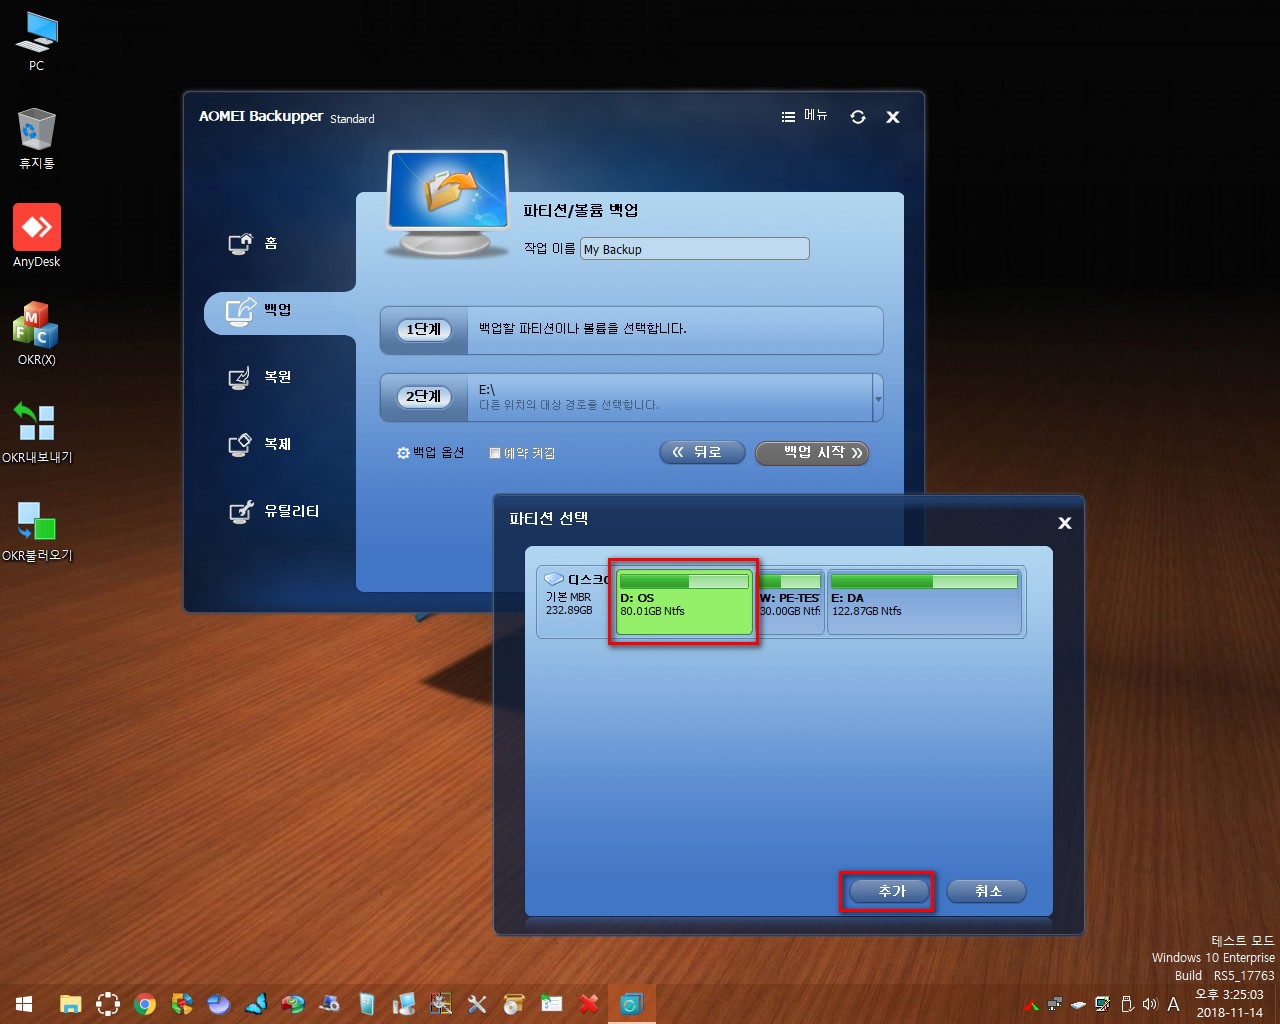Click the IME input mode A indicator
The image size is (1280, 1024).
tap(1174, 1004)
